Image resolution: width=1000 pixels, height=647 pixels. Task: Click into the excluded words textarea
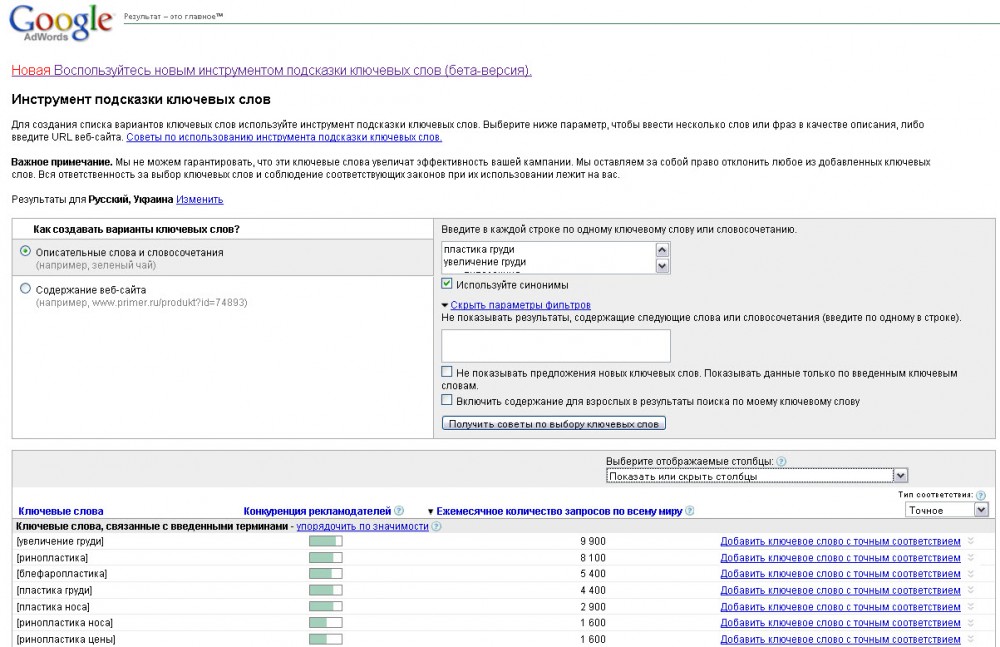(x=555, y=346)
